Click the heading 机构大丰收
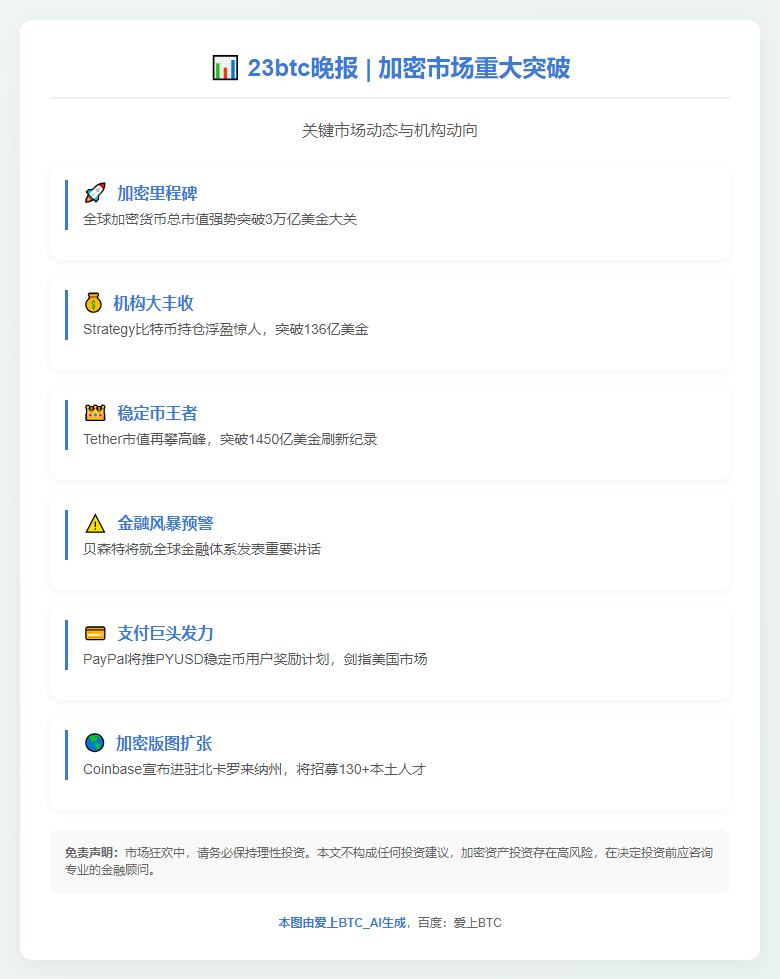 point(154,303)
